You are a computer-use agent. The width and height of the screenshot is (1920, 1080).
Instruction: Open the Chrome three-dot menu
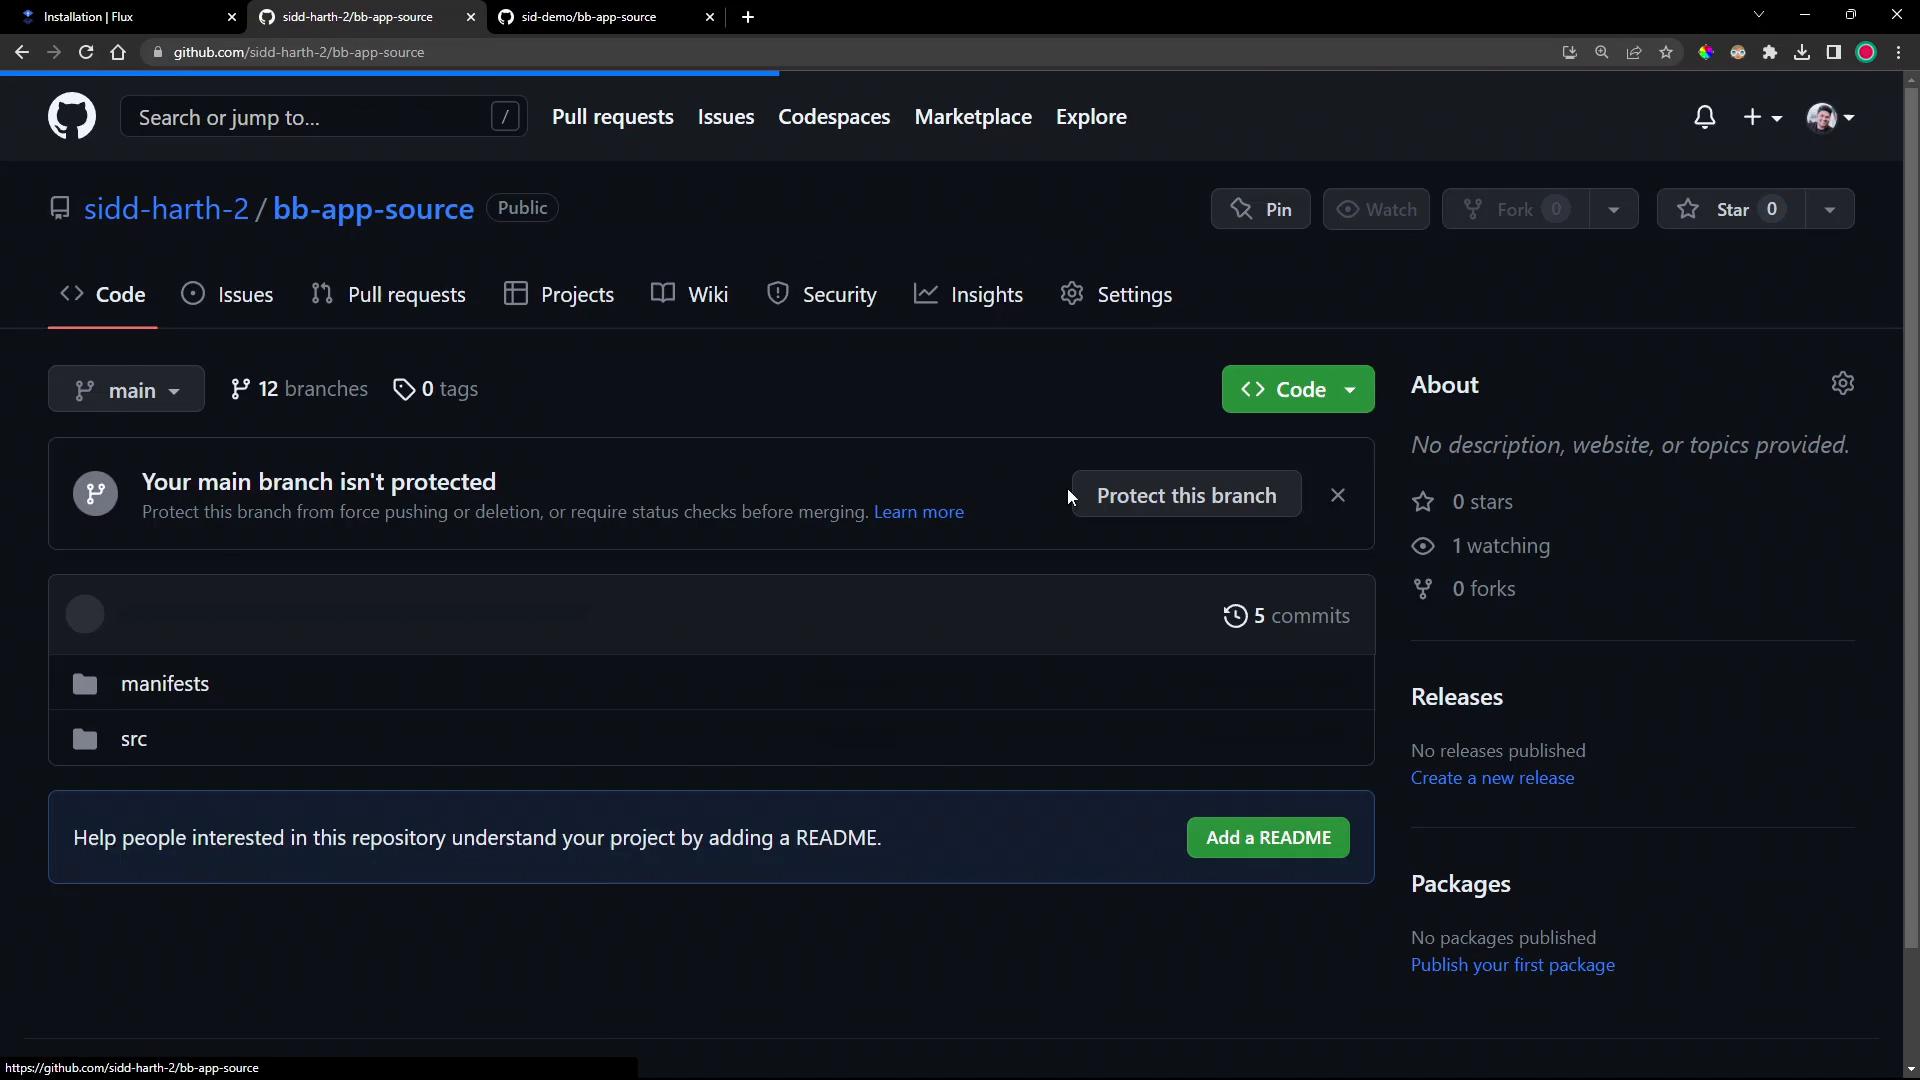(1898, 52)
